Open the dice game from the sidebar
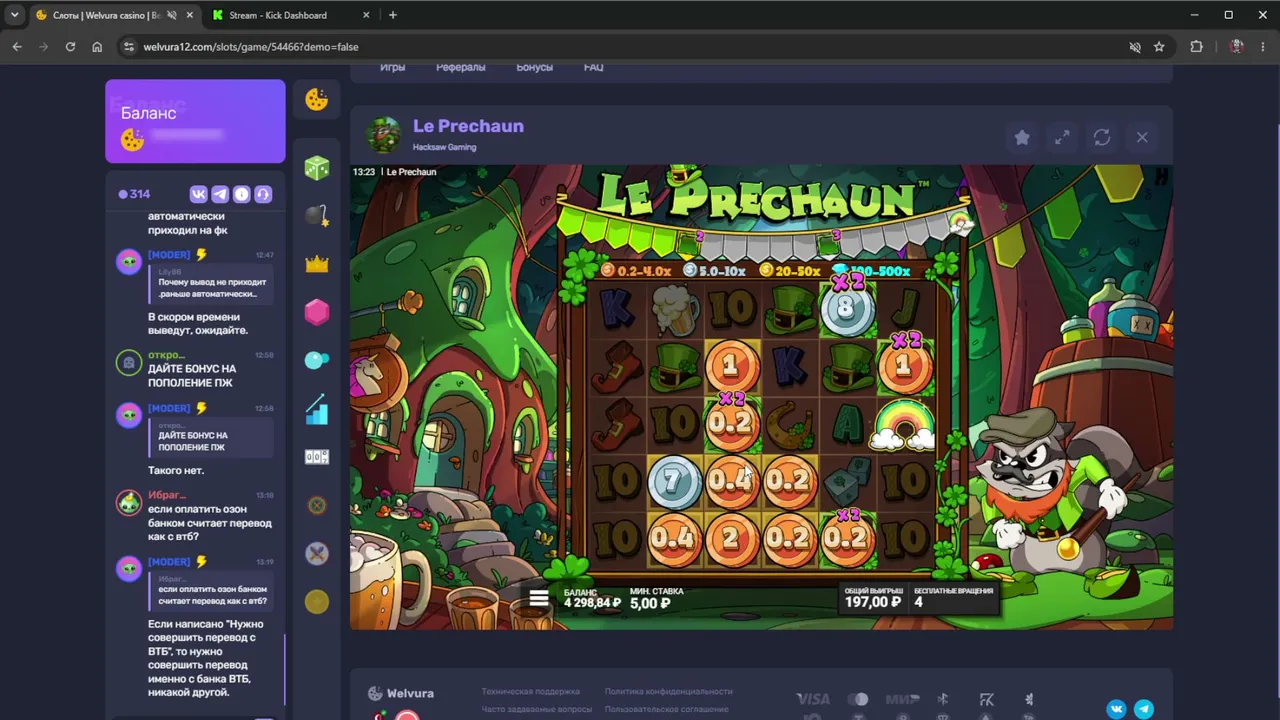 tap(317, 168)
